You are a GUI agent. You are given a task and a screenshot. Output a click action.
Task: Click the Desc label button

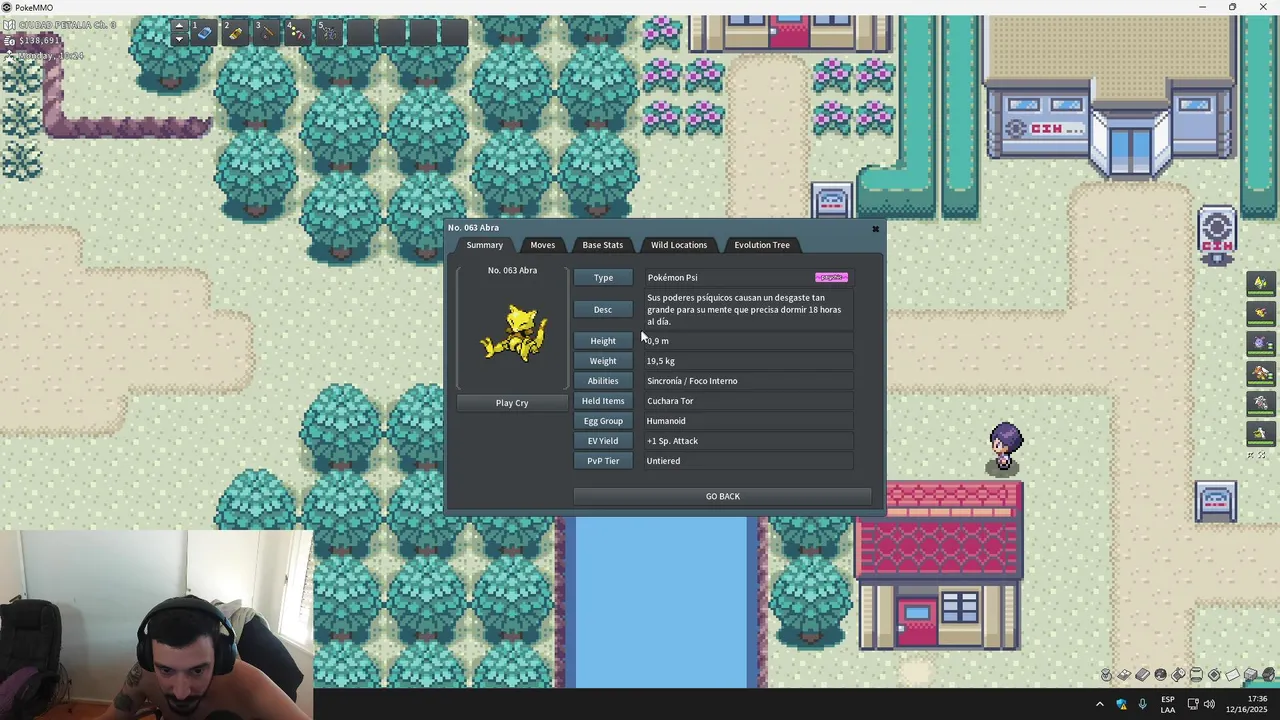pyautogui.click(x=603, y=309)
